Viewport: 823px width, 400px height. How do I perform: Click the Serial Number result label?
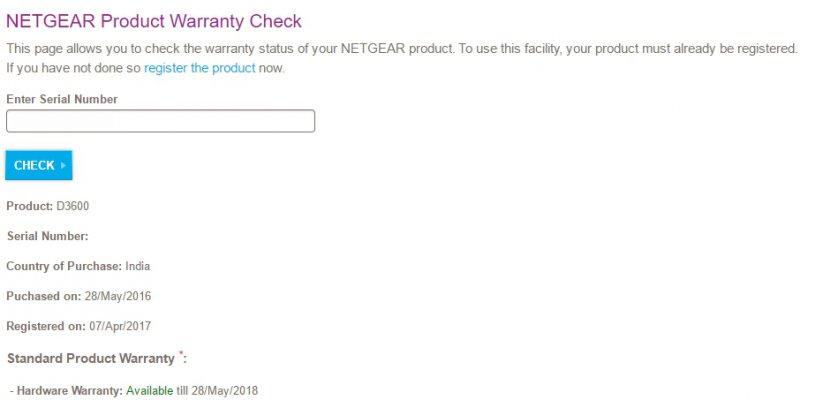48,236
